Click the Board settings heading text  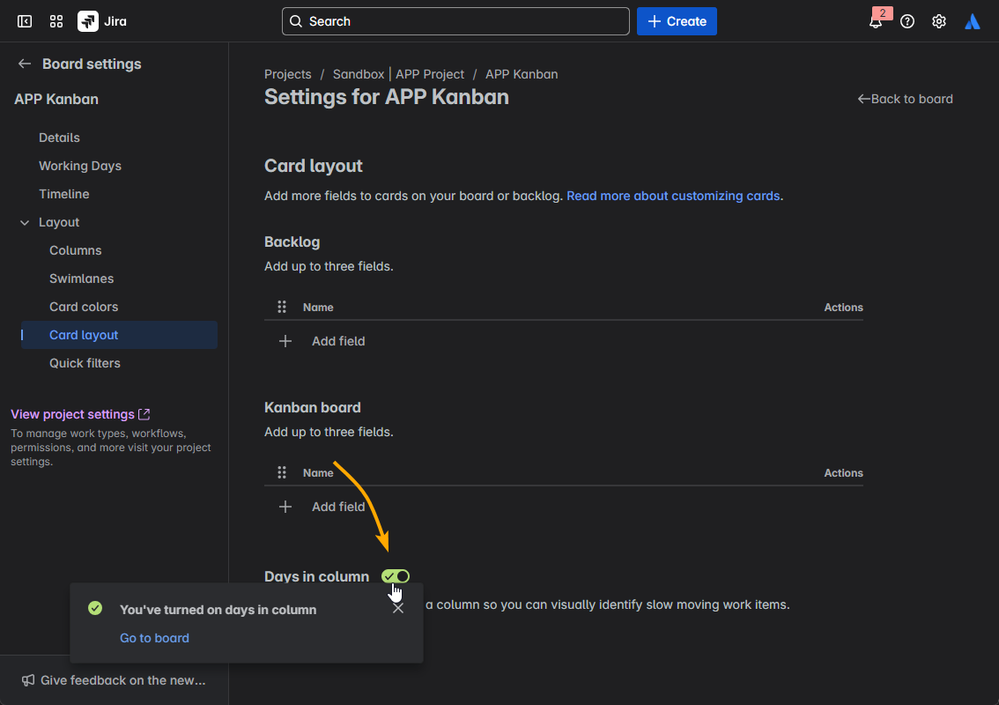[92, 64]
